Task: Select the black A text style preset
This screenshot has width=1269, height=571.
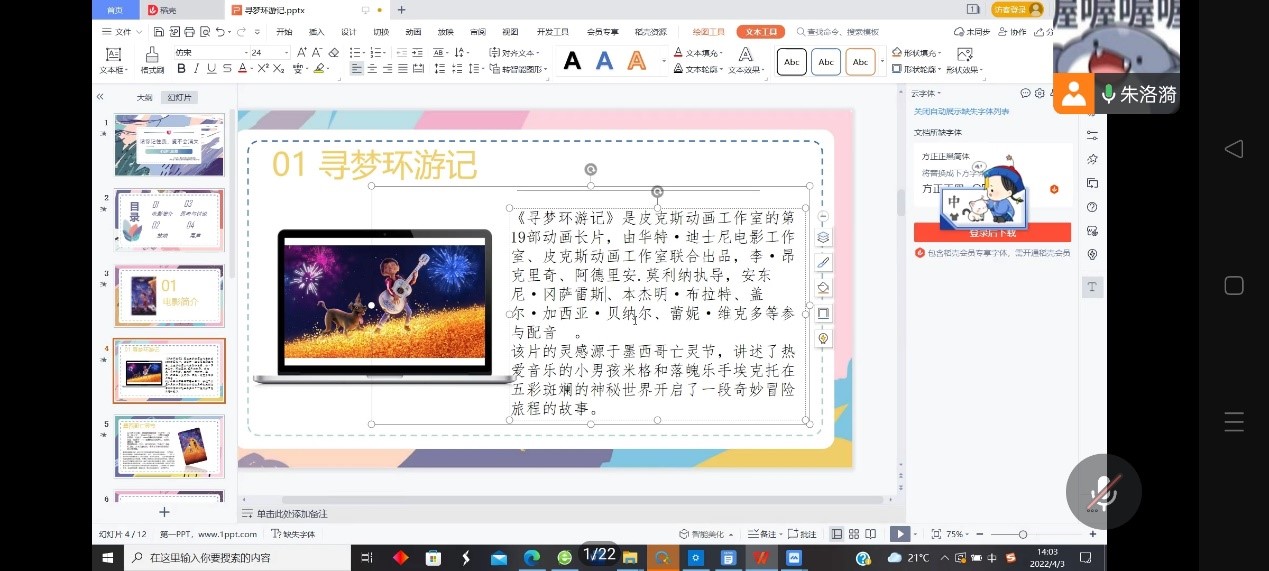Action: point(572,61)
